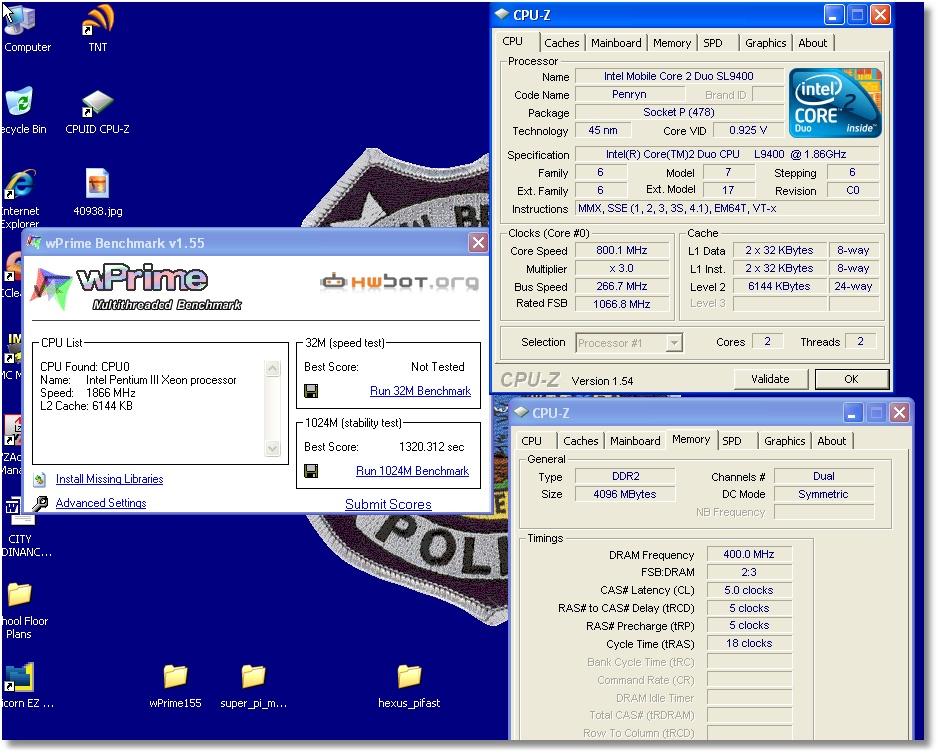The image size is (938, 754).
Task: Click the lower CPU-Z window title icon
Action: click(x=521, y=412)
